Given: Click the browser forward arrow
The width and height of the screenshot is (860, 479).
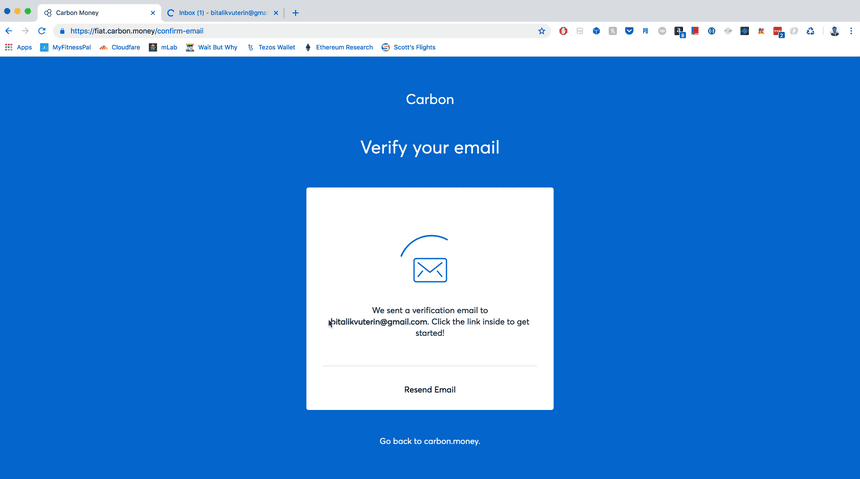Looking at the screenshot, I should click(x=25, y=31).
